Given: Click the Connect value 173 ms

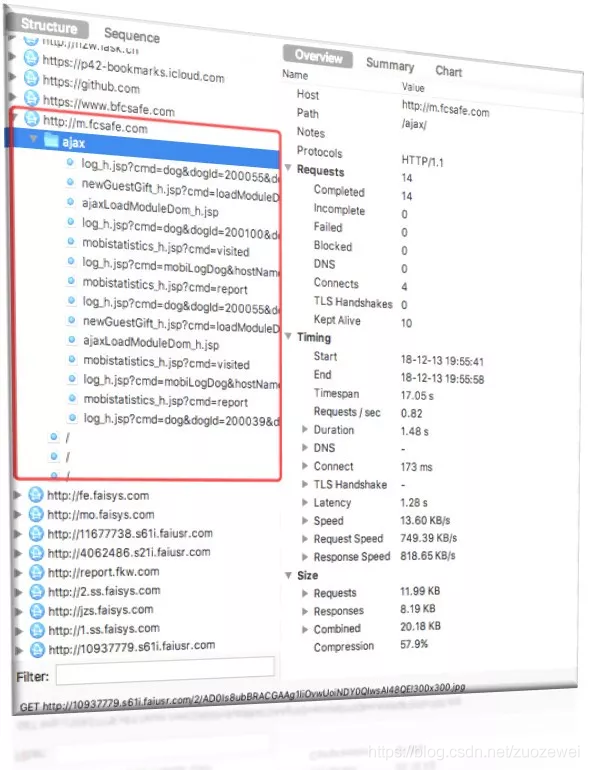Looking at the screenshot, I should [417, 467].
